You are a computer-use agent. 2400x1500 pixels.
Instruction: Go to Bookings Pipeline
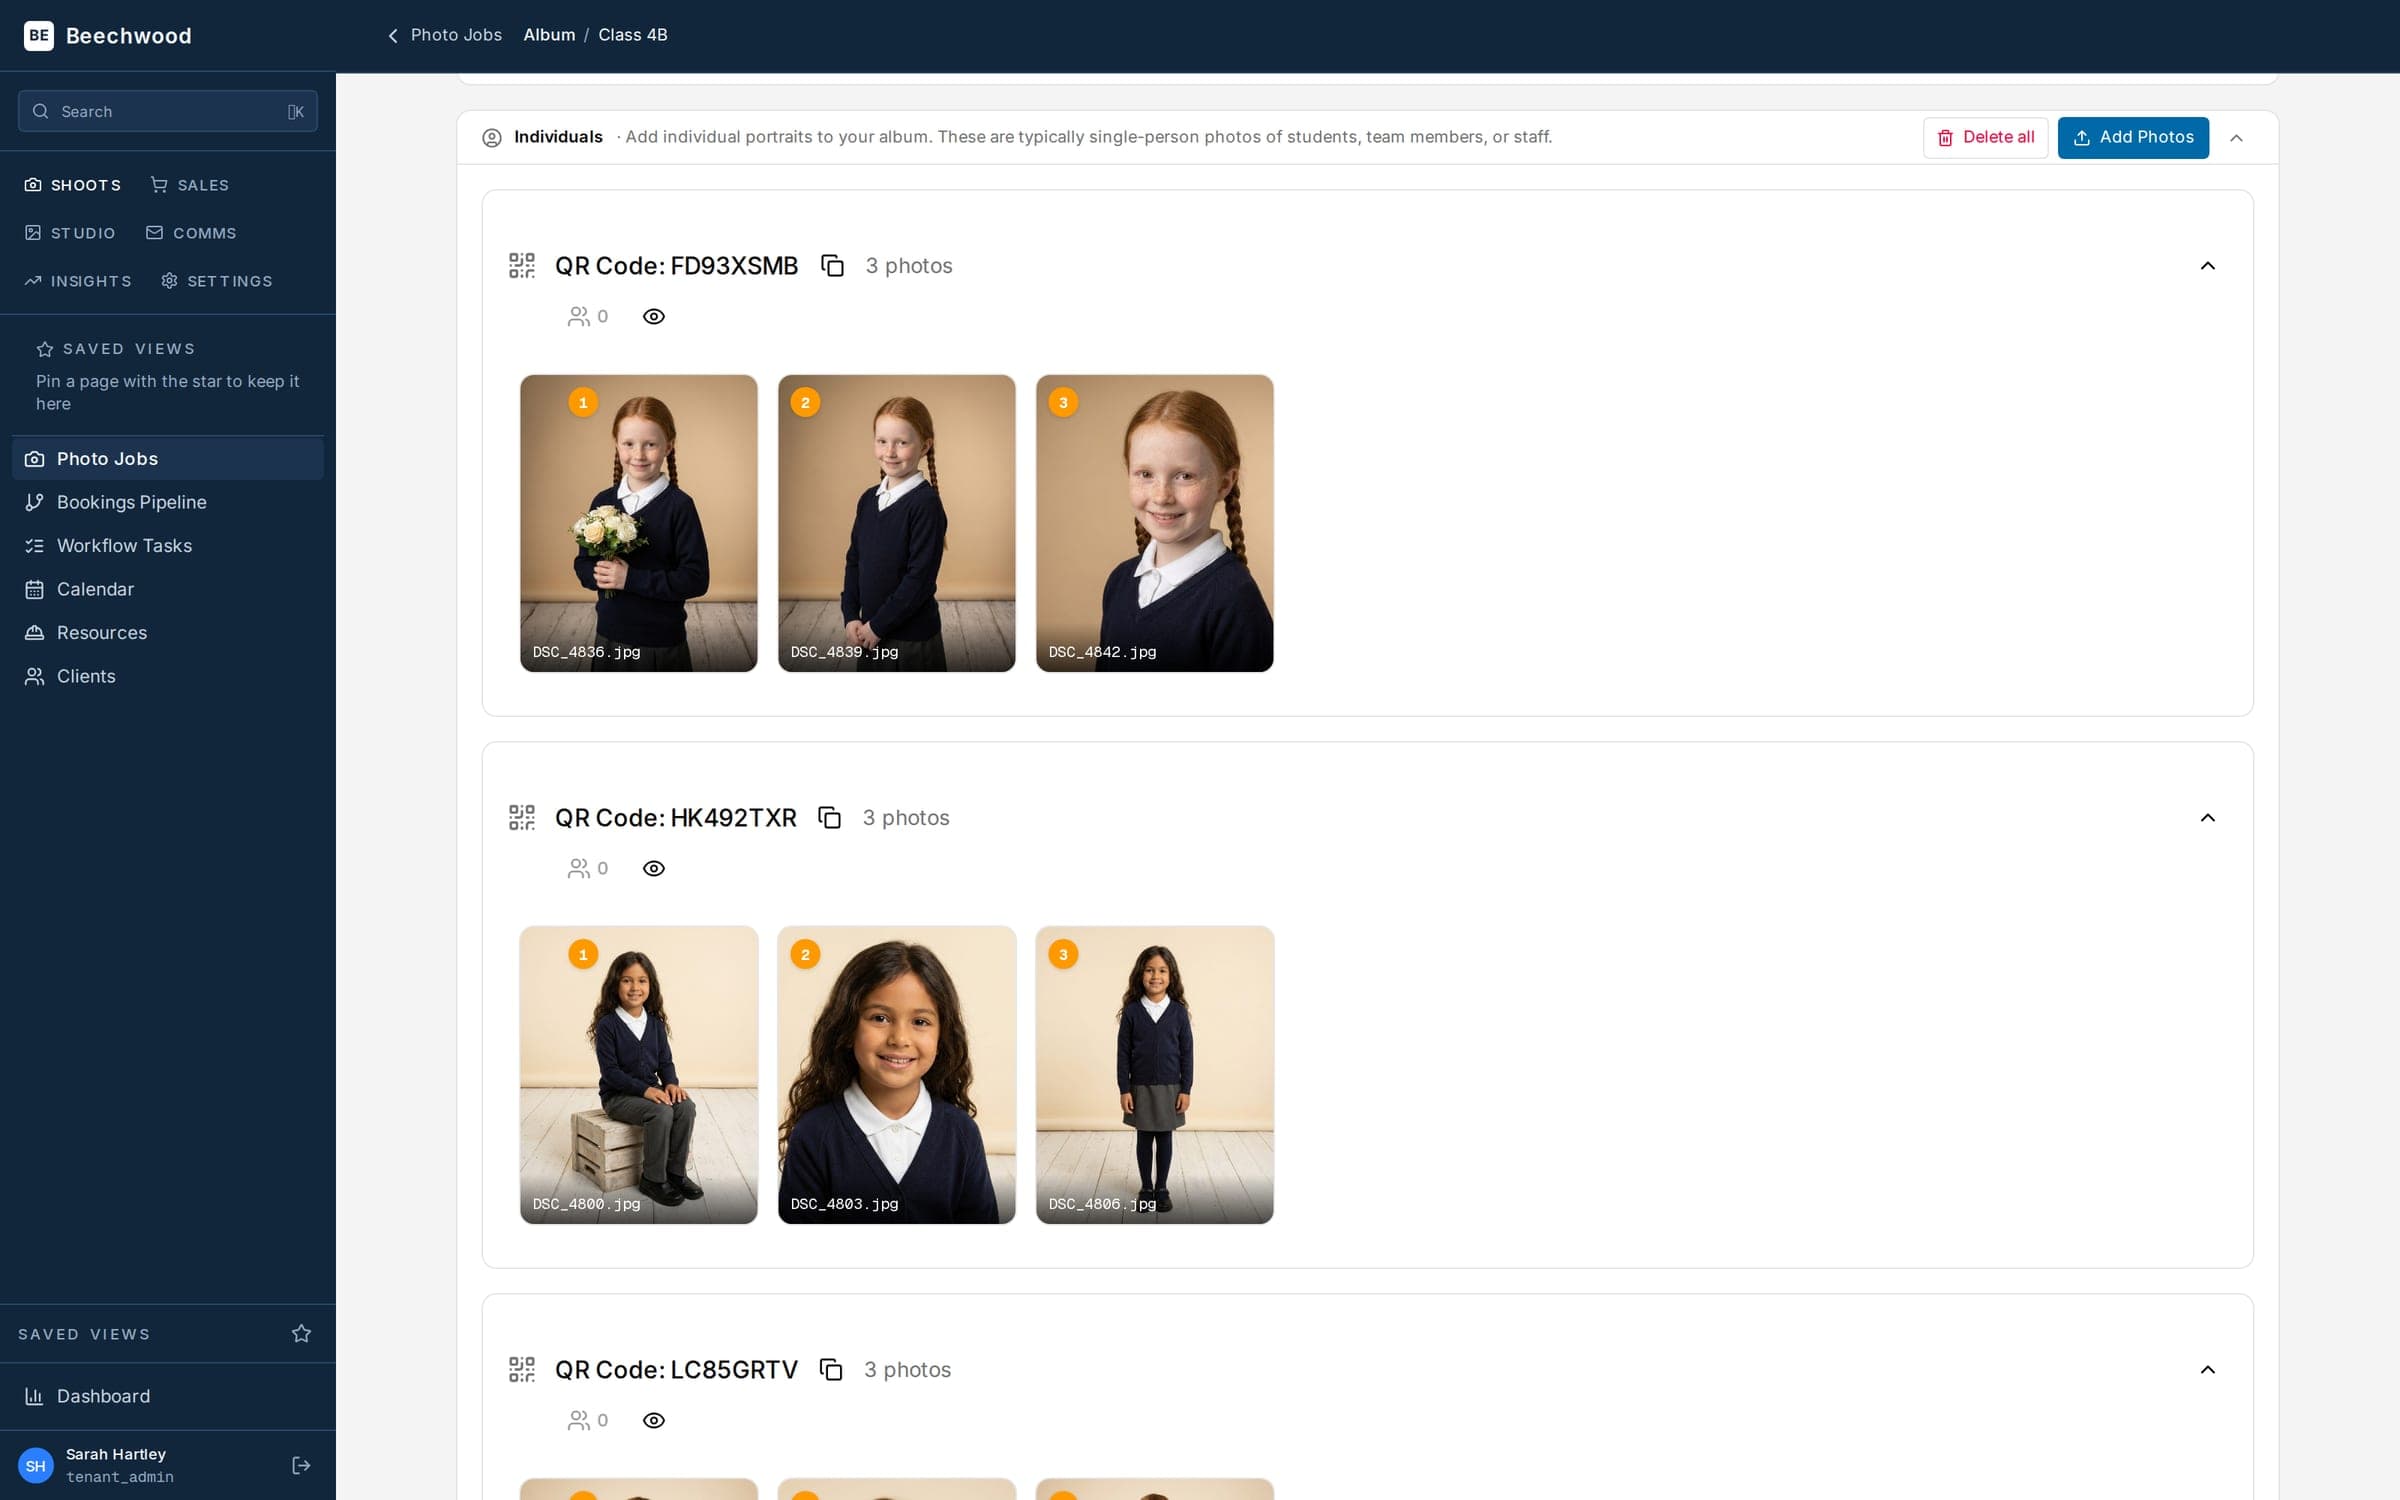point(168,502)
